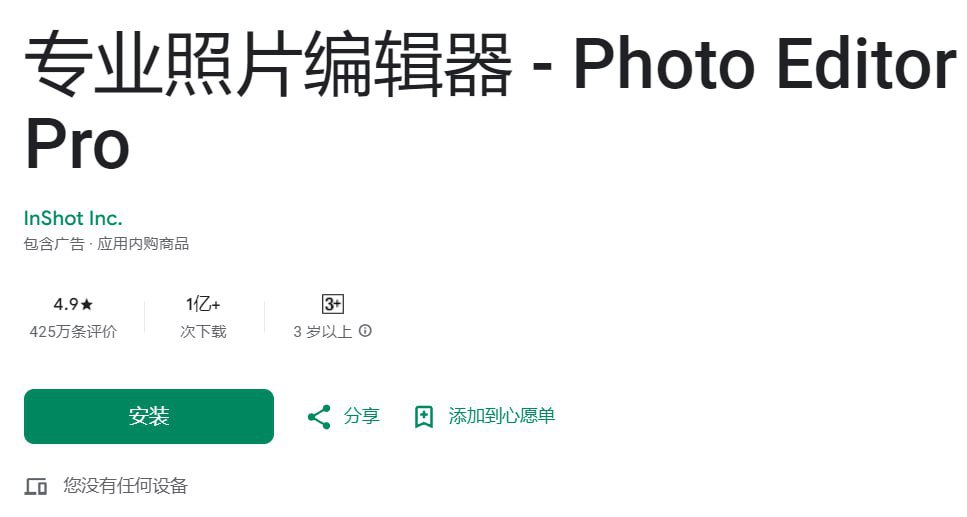967x517 pixels.
Task: Click the 3+ content rating badge
Action: click(x=332, y=304)
